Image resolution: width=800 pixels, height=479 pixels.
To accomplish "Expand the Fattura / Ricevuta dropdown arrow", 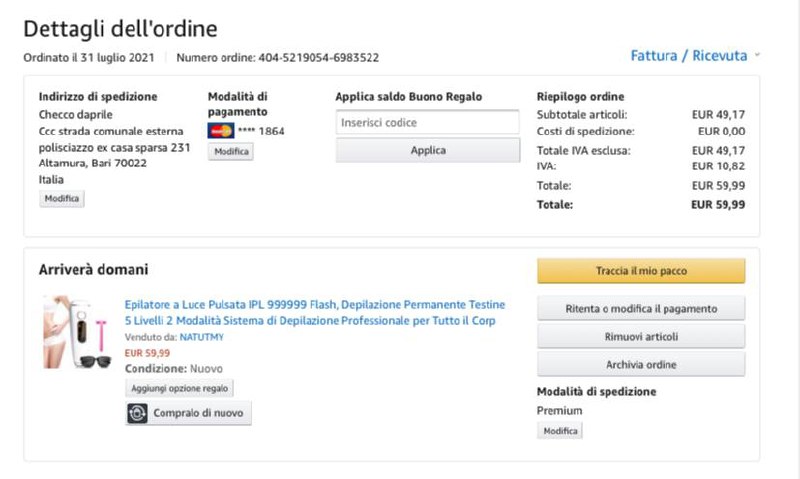I will pyautogui.click(x=758, y=56).
